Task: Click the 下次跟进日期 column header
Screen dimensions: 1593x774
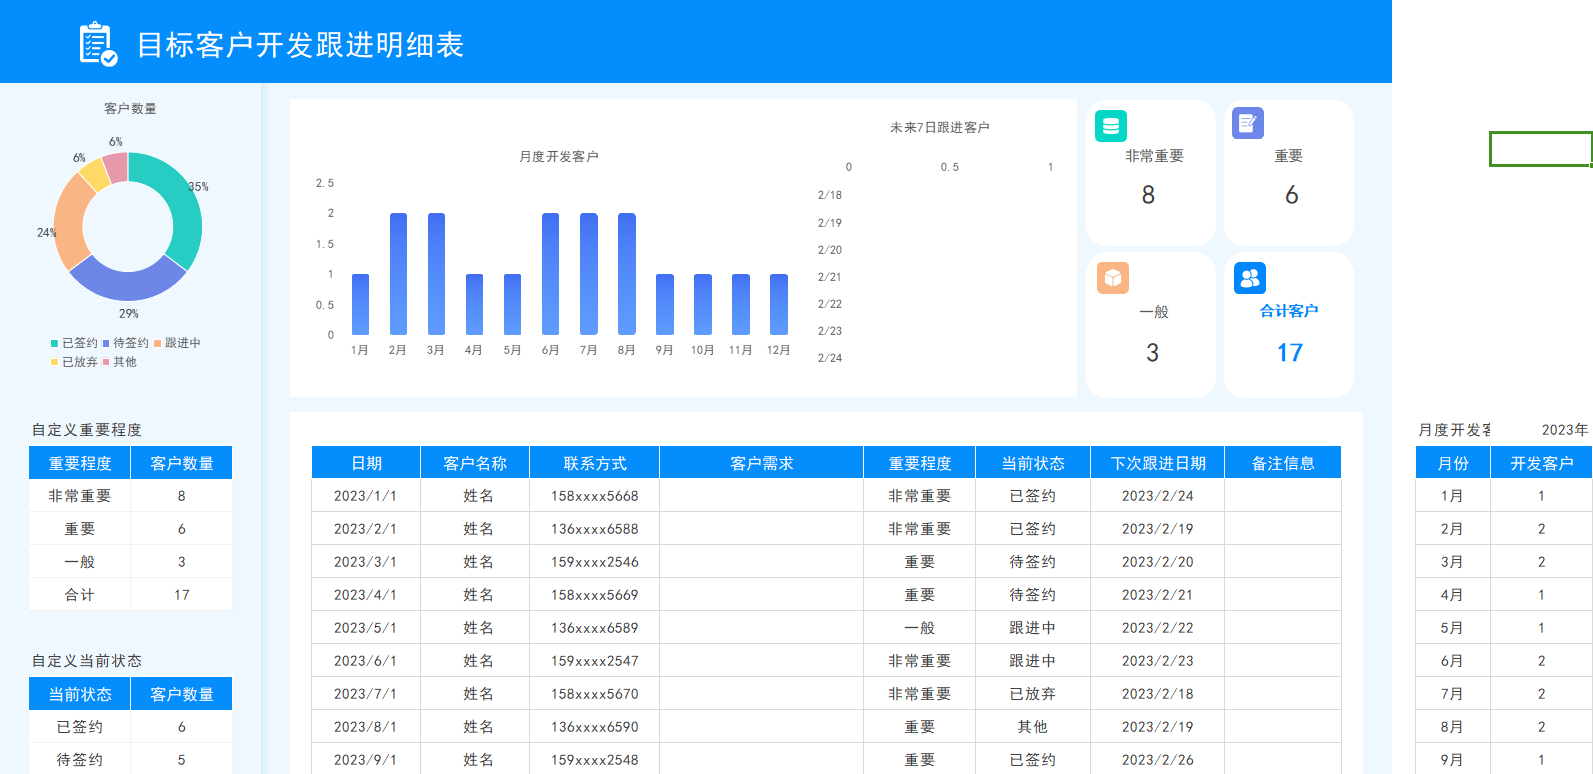Action: (x=1158, y=463)
